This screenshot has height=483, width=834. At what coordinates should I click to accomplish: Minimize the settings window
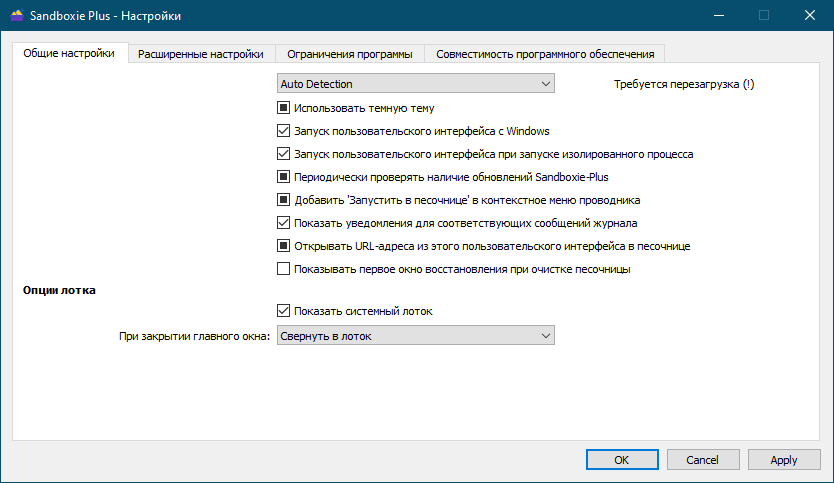(x=719, y=15)
